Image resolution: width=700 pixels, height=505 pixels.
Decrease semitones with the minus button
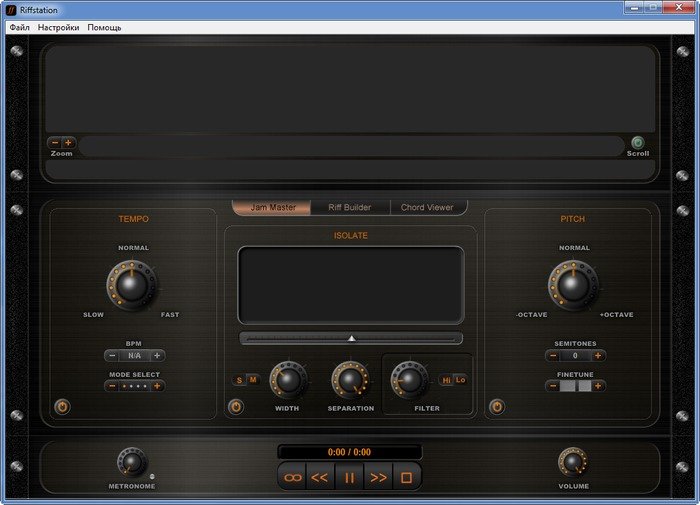[x=553, y=356]
